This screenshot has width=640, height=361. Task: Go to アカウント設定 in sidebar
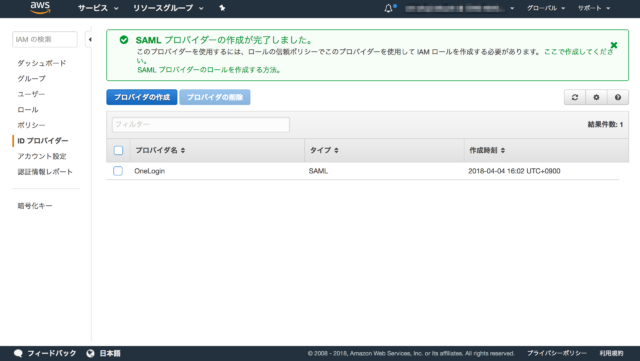tap(42, 156)
